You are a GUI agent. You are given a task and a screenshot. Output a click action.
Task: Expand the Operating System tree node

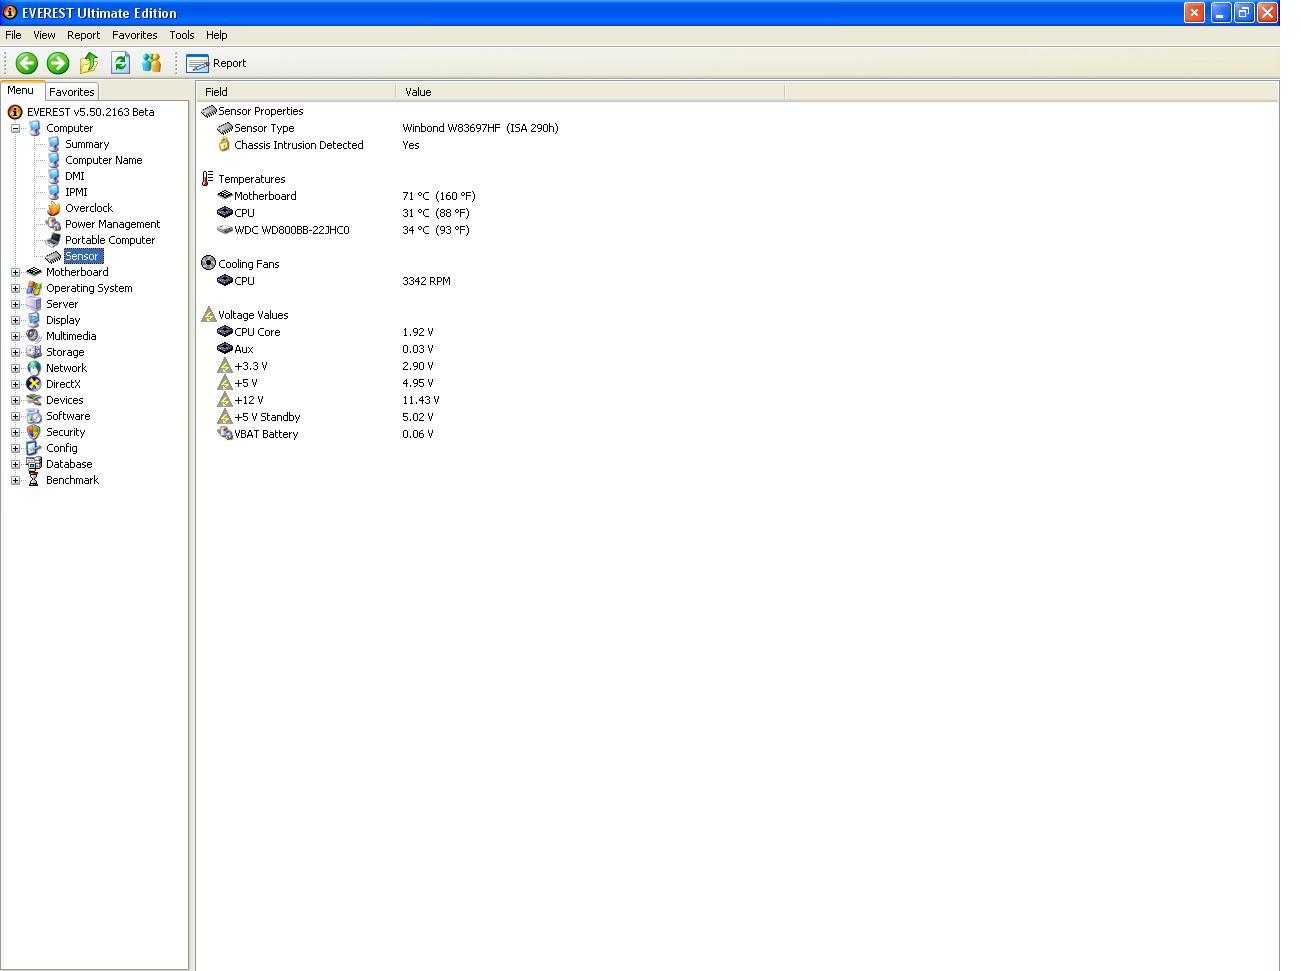15,288
